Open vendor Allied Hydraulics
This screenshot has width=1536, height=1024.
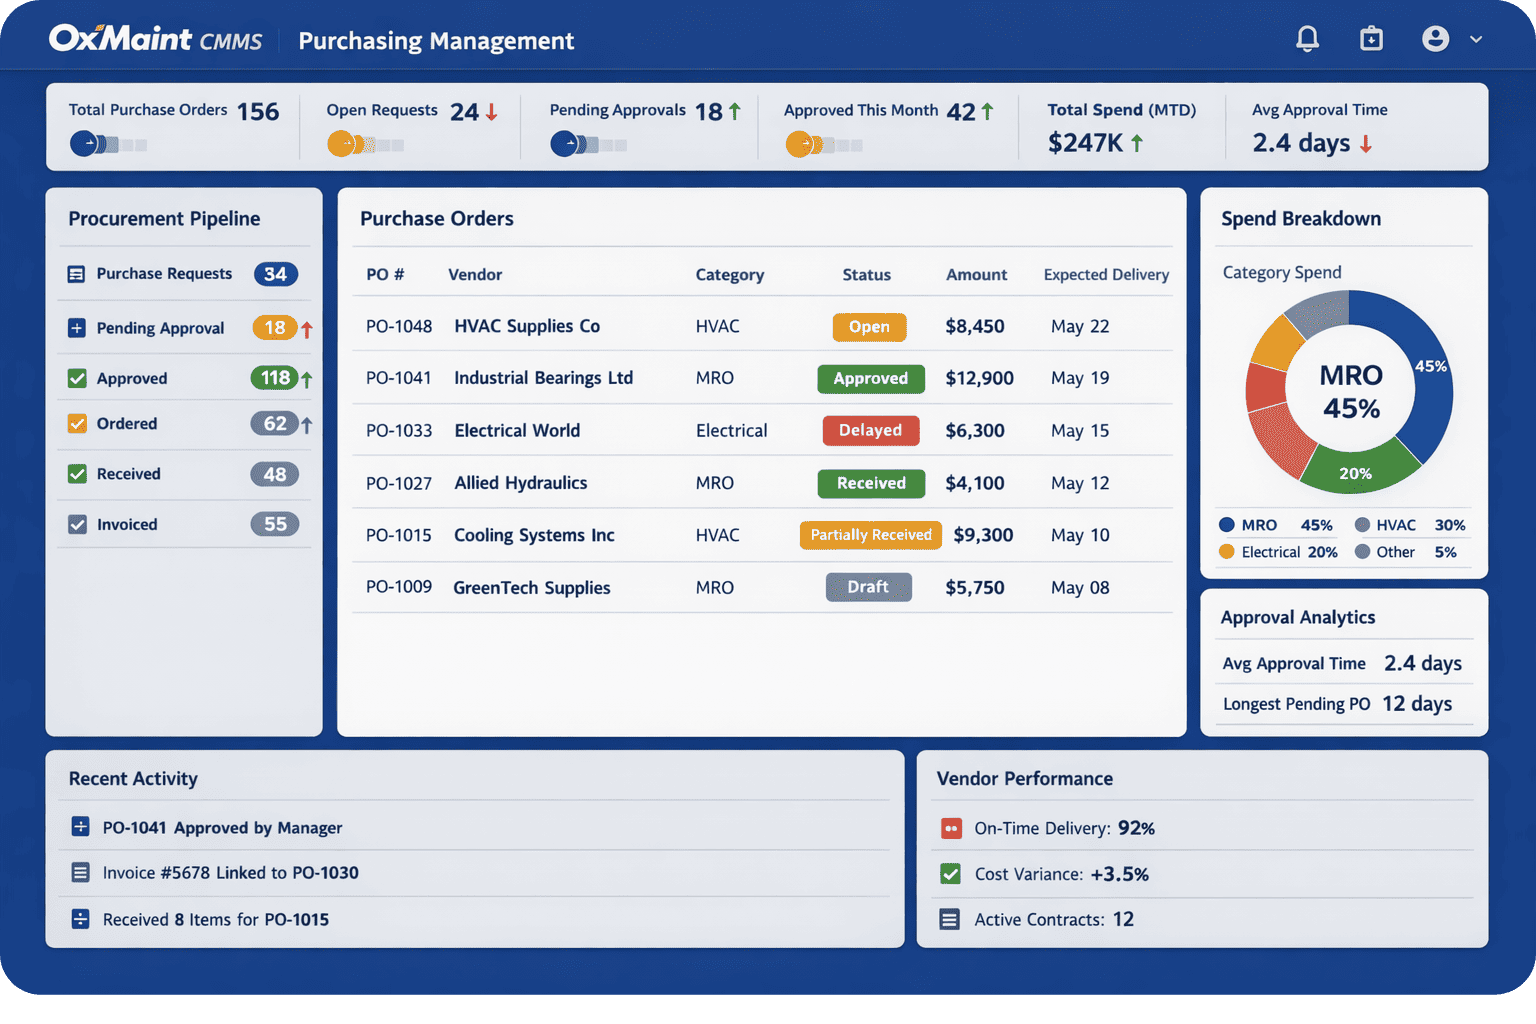pyautogui.click(x=521, y=483)
